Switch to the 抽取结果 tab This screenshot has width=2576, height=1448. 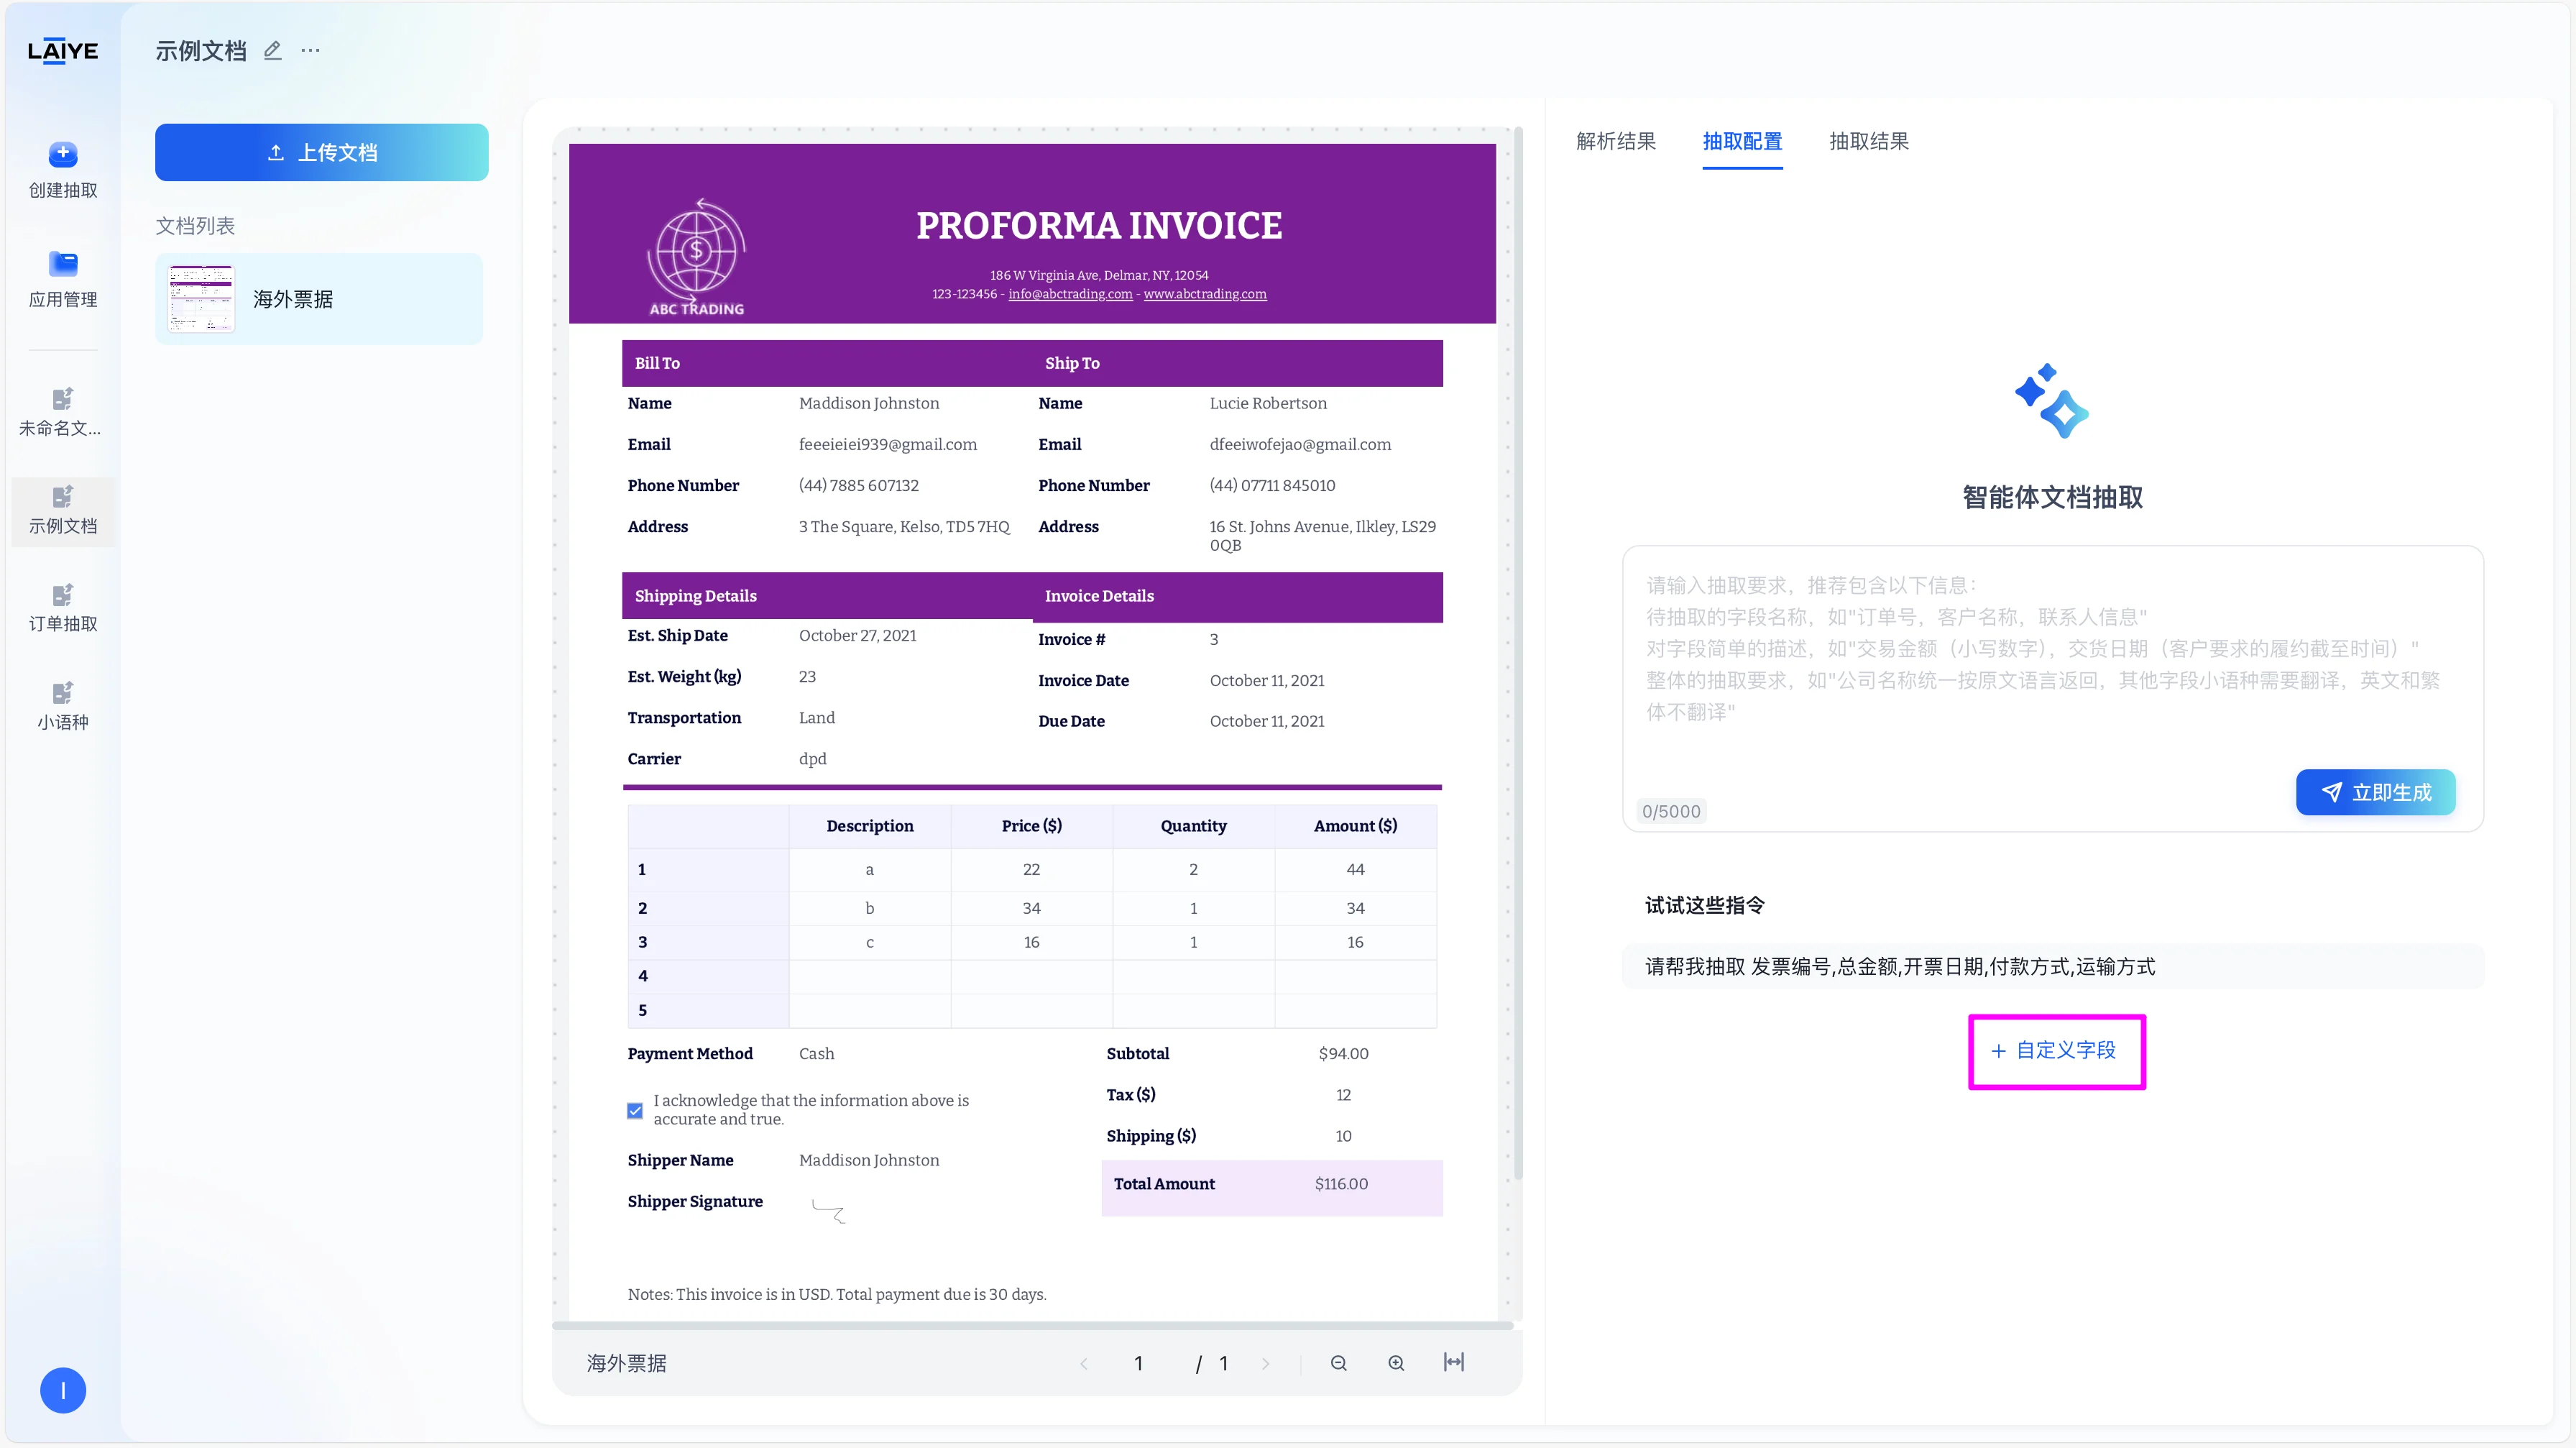pos(1869,141)
